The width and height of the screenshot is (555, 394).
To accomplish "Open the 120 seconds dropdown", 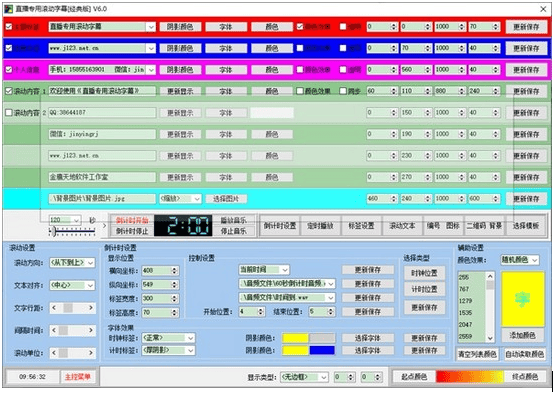I will point(76,220).
